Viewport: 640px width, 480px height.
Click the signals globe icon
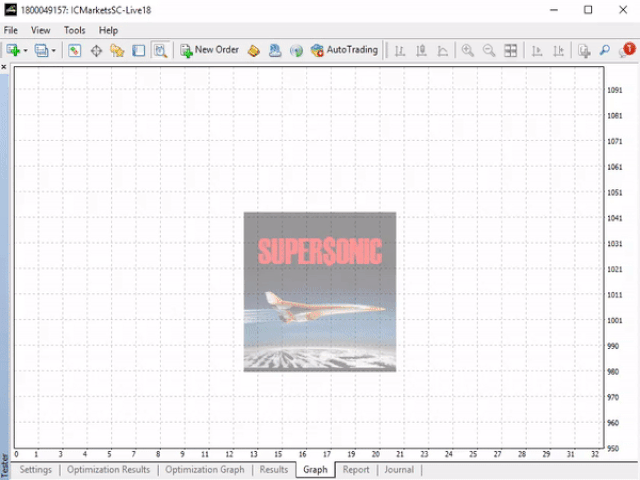296,51
